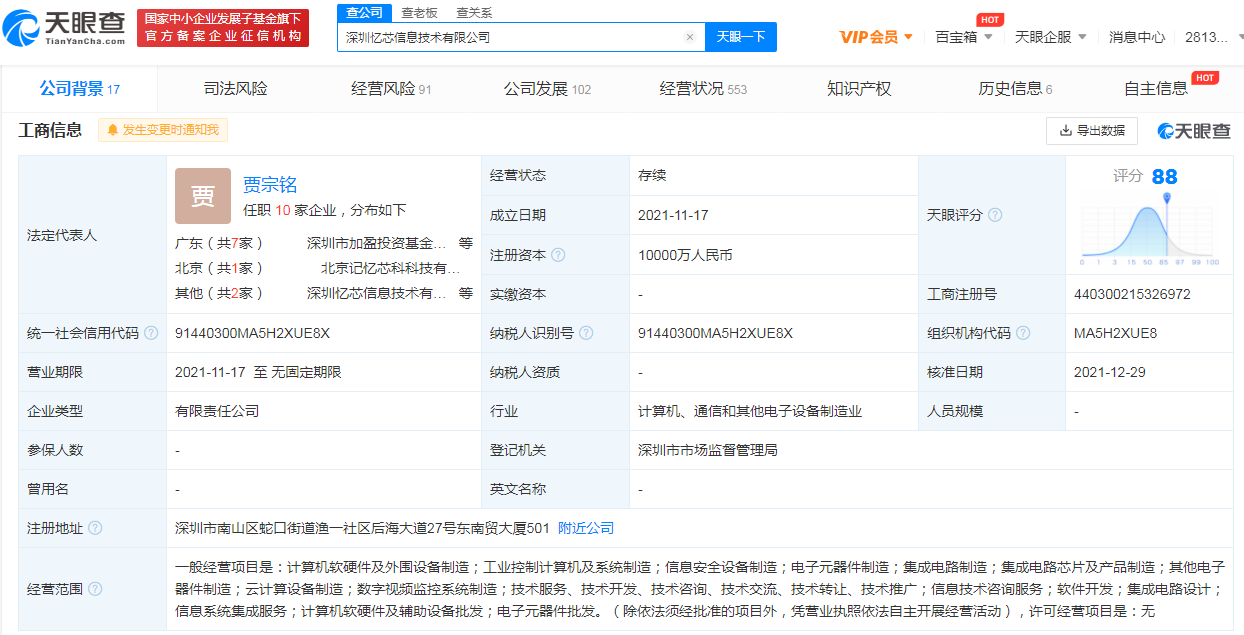Screen dimensions: 1244x635
Task: Click the score value 88
Action: tap(1165, 177)
